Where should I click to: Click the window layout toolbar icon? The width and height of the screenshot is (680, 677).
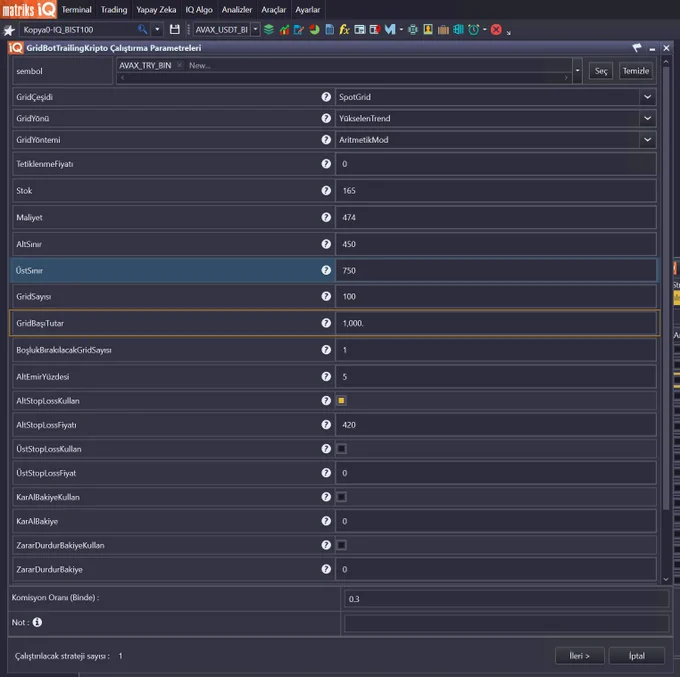coord(360,29)
